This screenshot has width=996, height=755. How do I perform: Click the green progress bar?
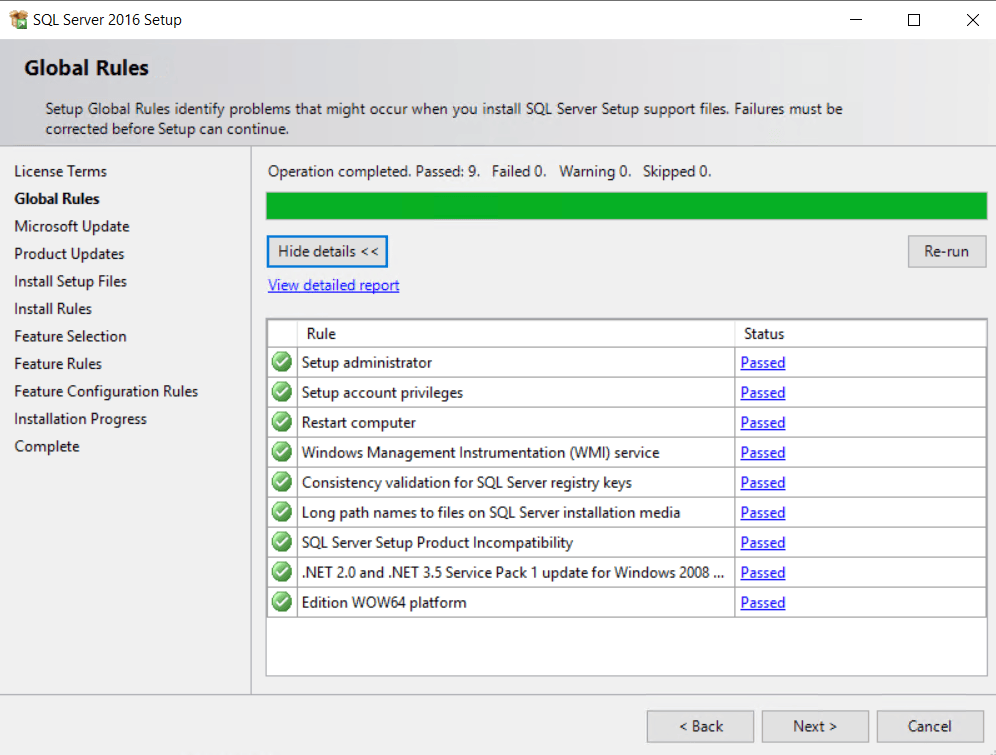626,205
